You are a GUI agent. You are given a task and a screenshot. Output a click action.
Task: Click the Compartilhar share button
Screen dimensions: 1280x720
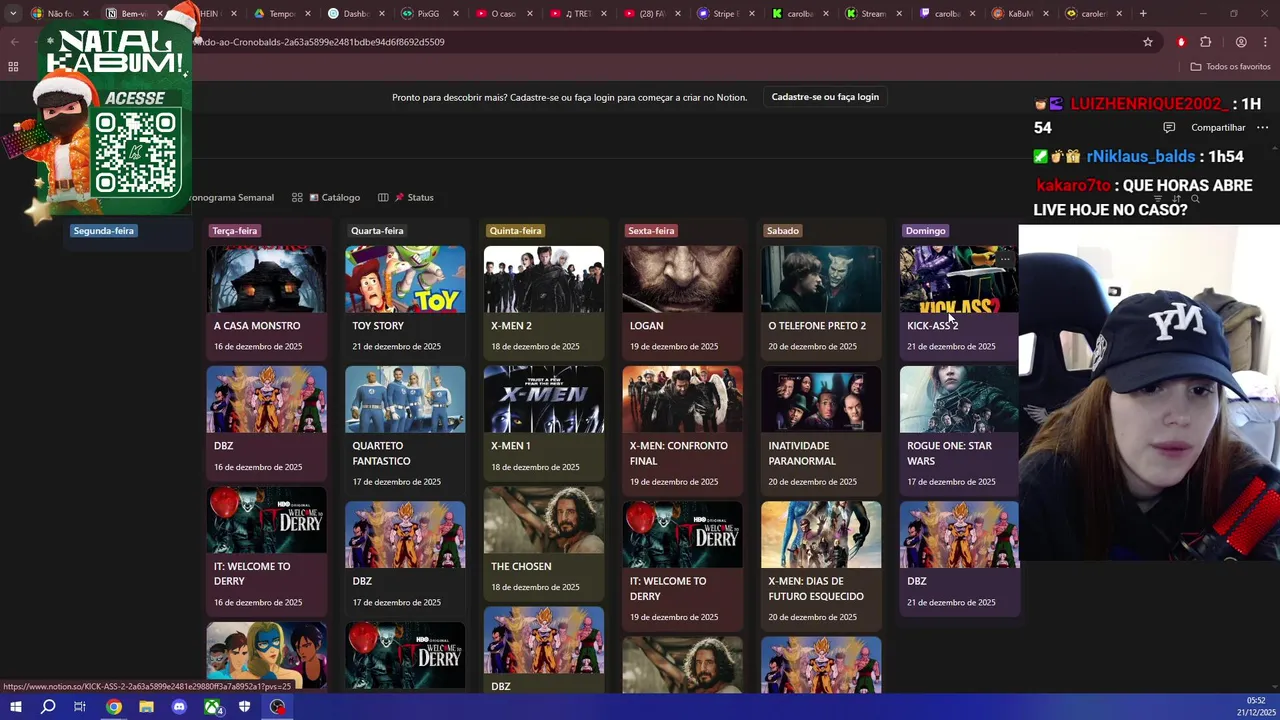click(1218, 128)
